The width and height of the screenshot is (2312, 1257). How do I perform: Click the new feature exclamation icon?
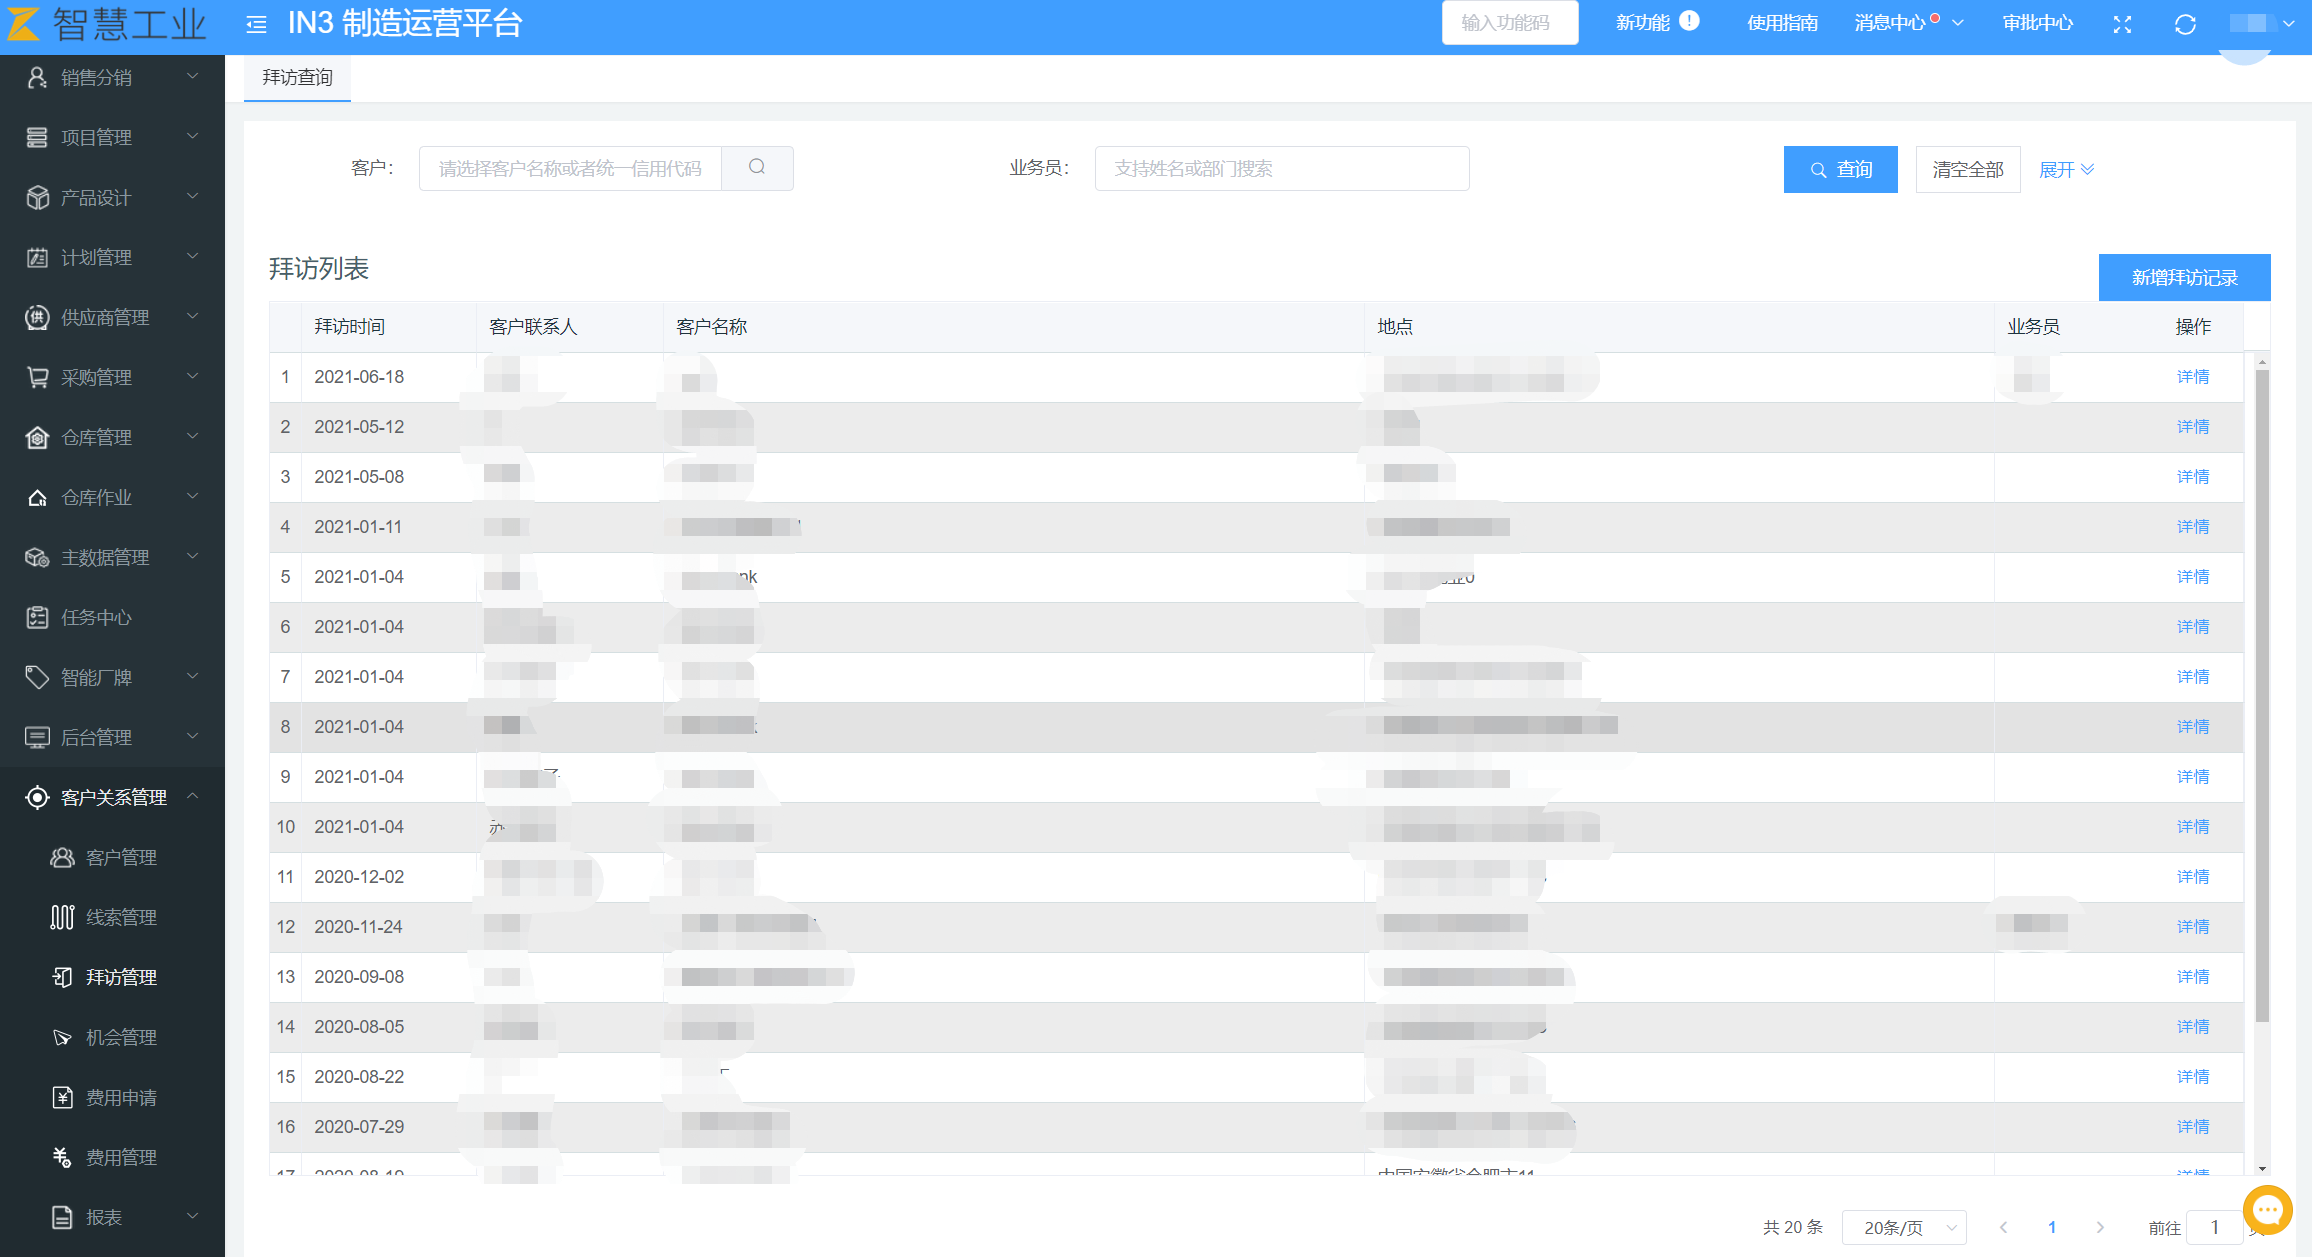1689,21
